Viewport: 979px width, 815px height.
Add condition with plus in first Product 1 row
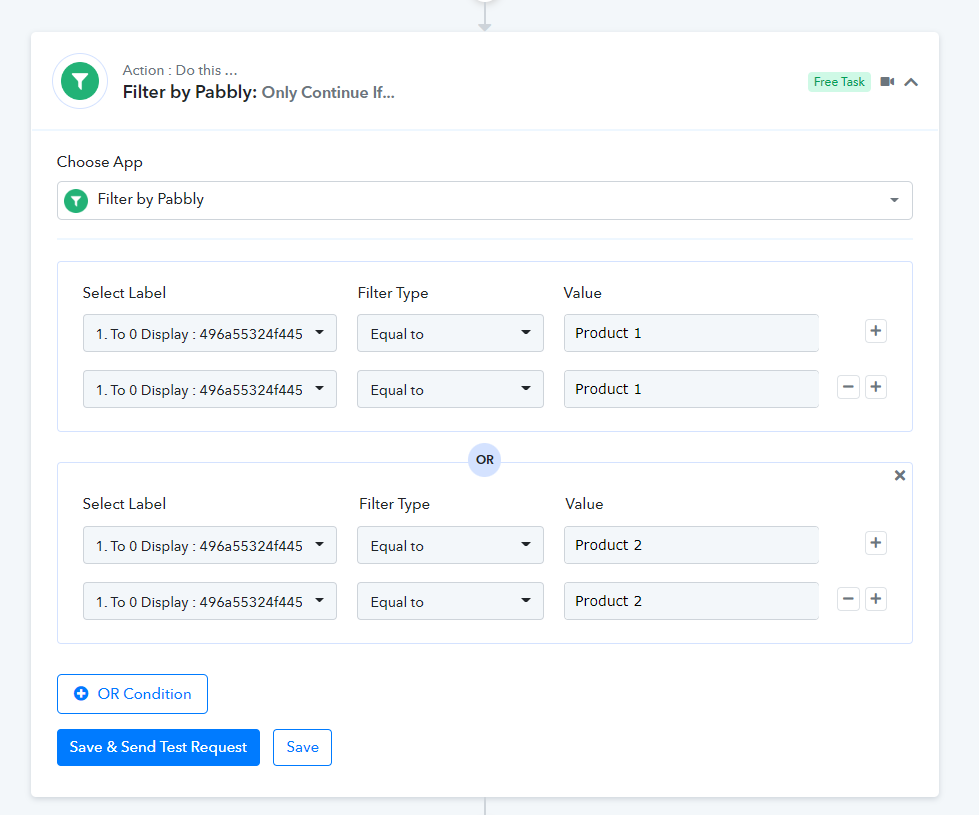pyautogui.click(x=875, y=331)
